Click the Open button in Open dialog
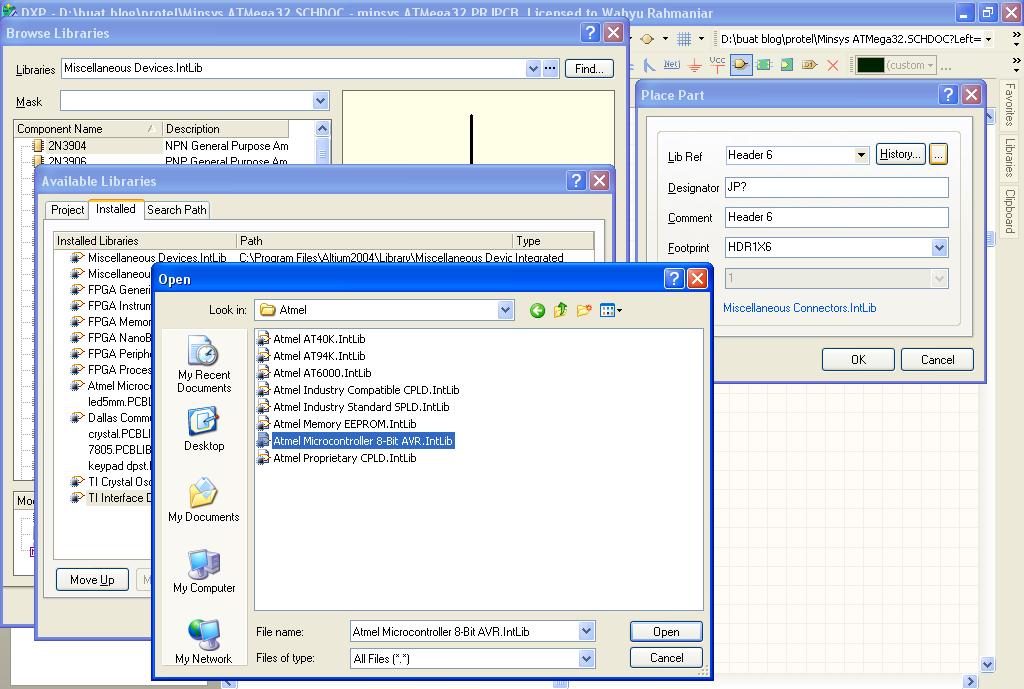This screenshot has height=689, width=1024. (666, 632)
